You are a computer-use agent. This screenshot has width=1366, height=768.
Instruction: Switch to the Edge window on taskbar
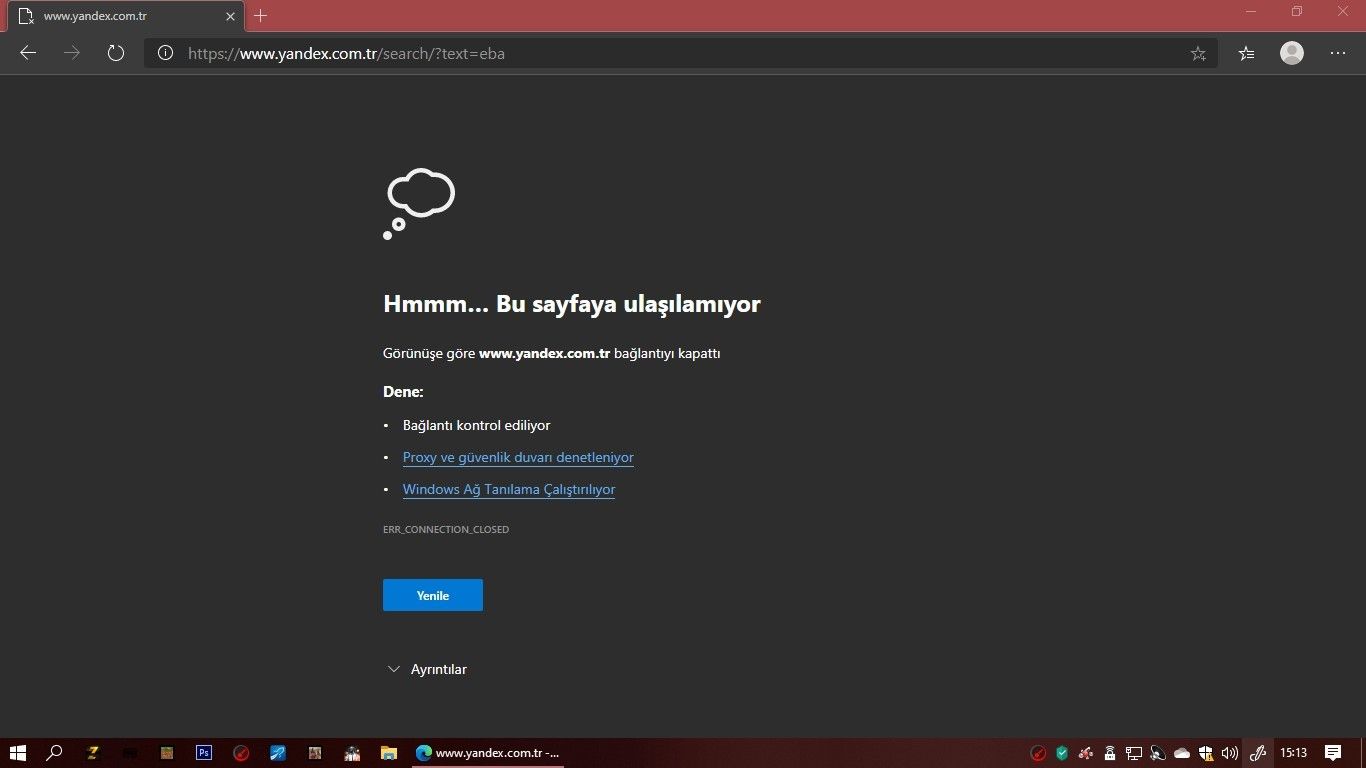point(488,753)
